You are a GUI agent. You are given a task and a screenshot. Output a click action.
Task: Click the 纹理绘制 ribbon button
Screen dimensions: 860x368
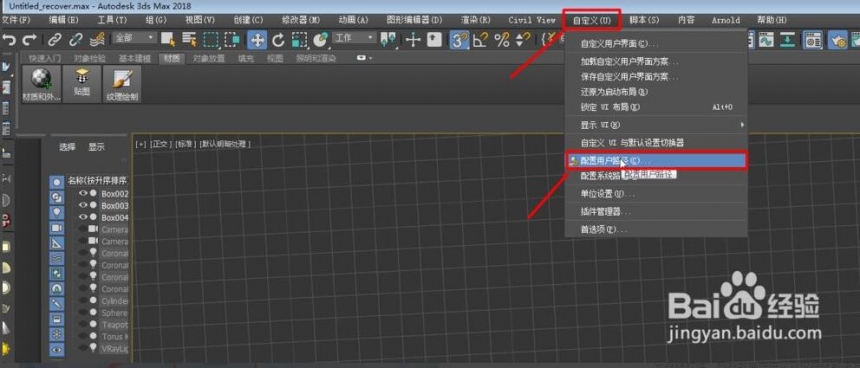(x=122, y=84)
